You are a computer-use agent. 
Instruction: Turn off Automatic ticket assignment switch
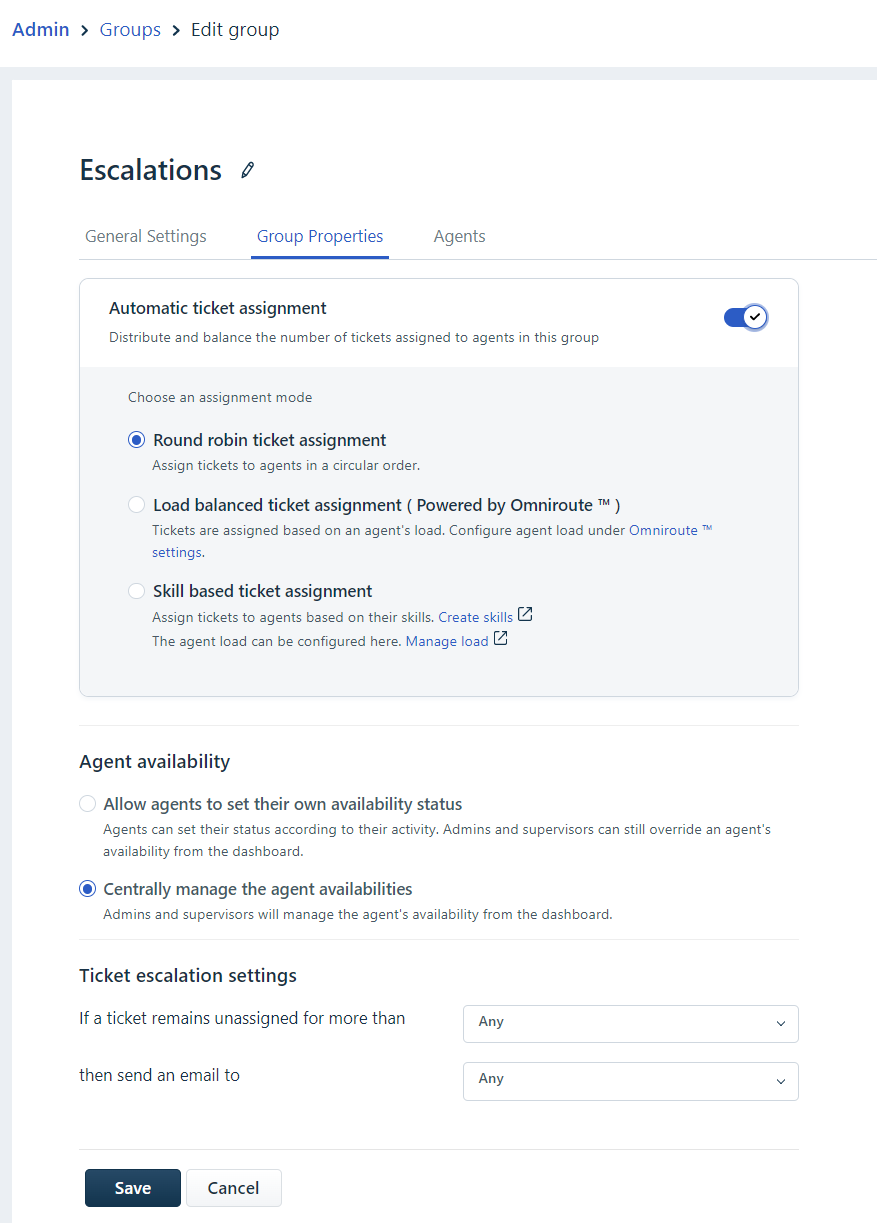[745, 317]
